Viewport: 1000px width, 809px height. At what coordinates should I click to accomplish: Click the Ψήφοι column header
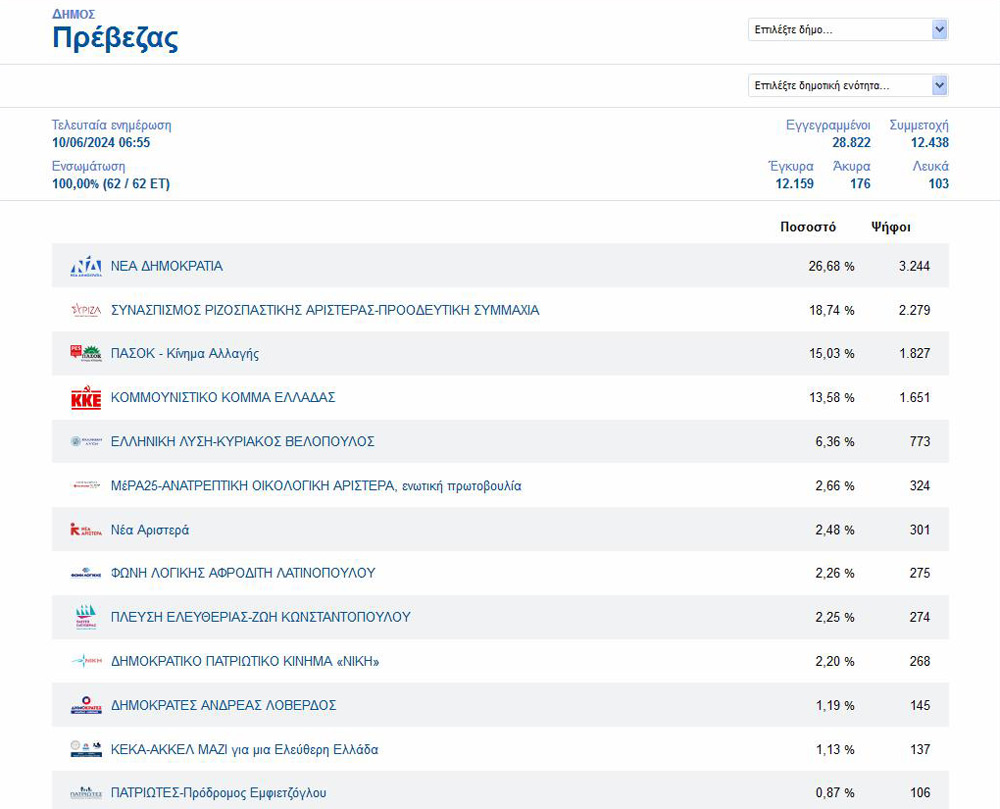pos(890,227)
